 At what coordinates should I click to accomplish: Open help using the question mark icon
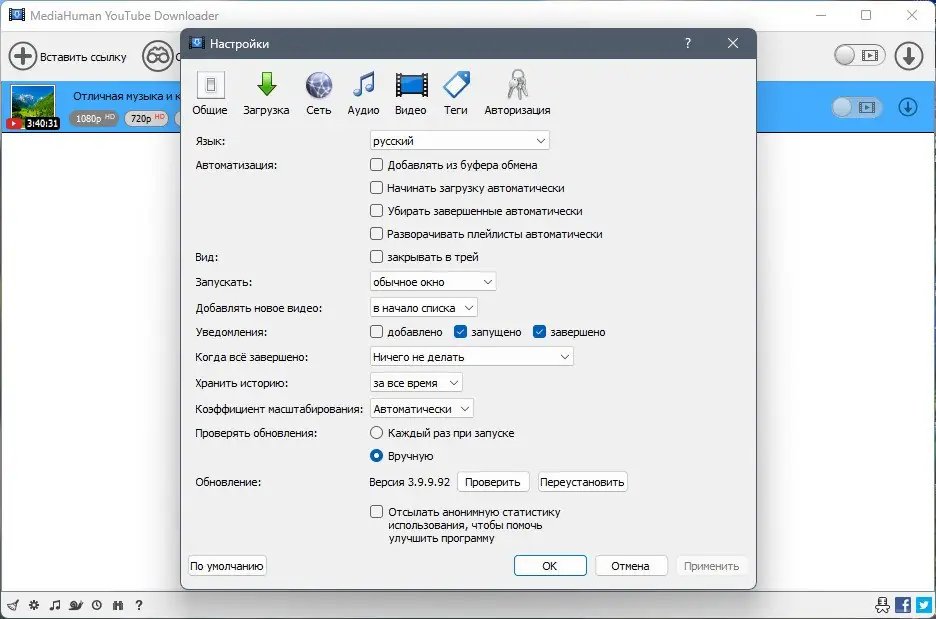[139, 605]
